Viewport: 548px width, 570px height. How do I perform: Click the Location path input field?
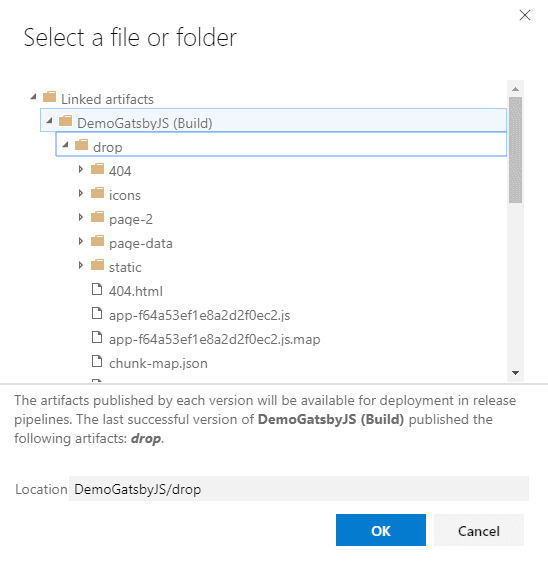pyautogui.click(x=299, y=489)
